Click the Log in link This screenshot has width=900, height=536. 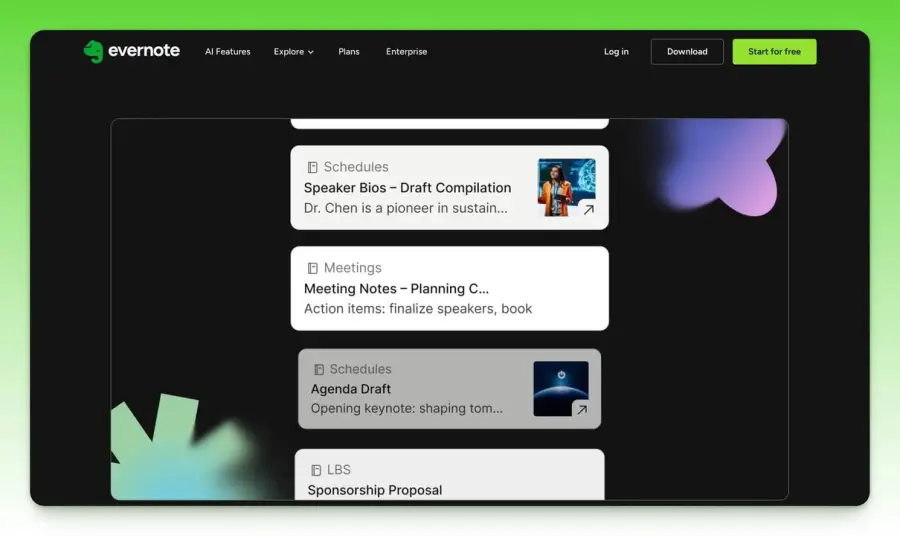tap(616, 52)
